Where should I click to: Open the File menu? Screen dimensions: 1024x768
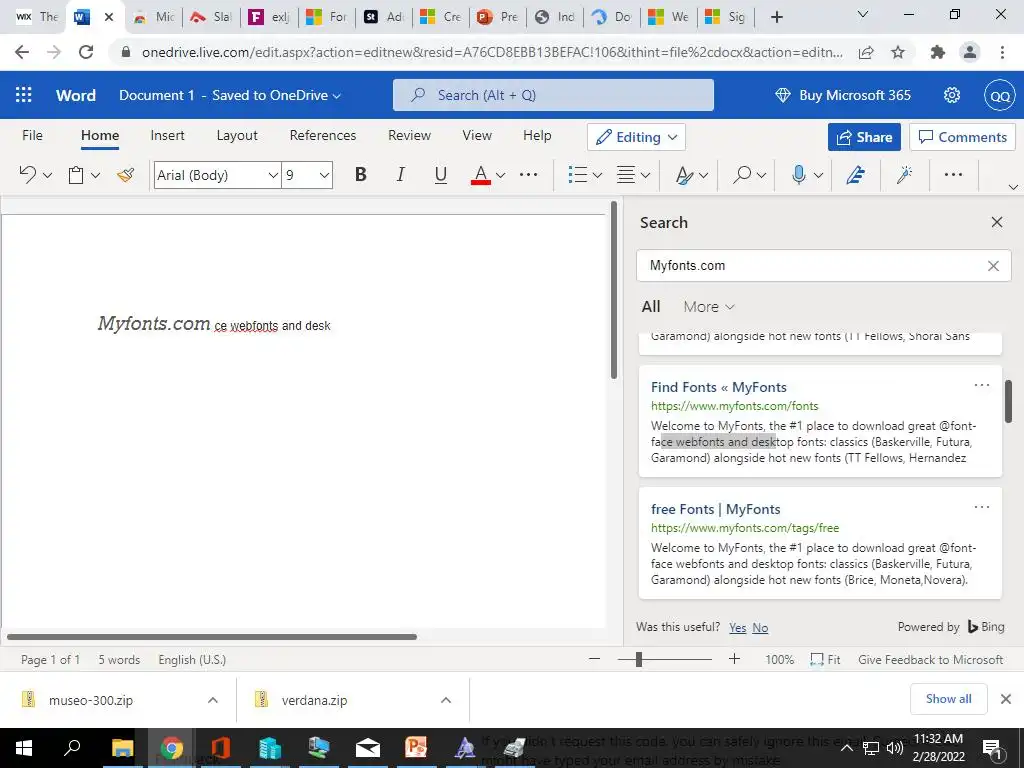tap(32, 135)
